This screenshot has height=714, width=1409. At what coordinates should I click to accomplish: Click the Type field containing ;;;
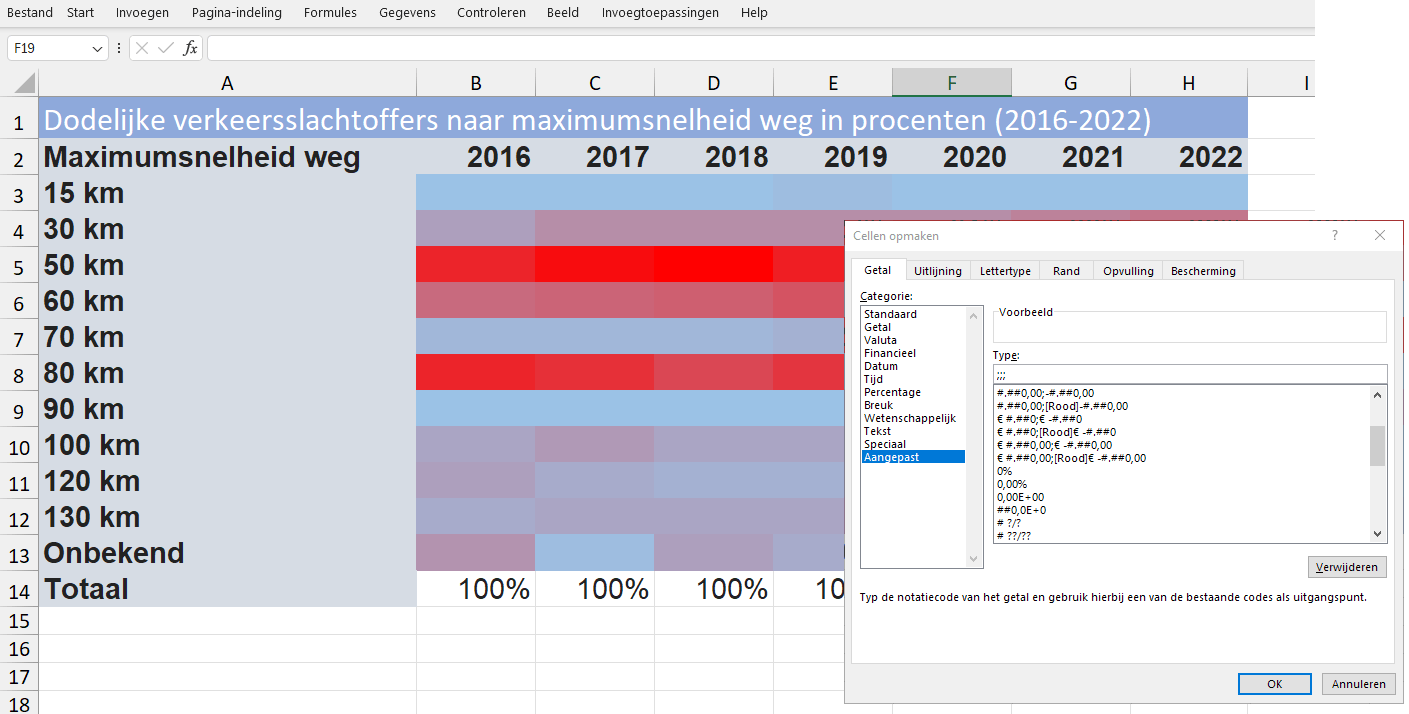click(x=1190, y=374)
